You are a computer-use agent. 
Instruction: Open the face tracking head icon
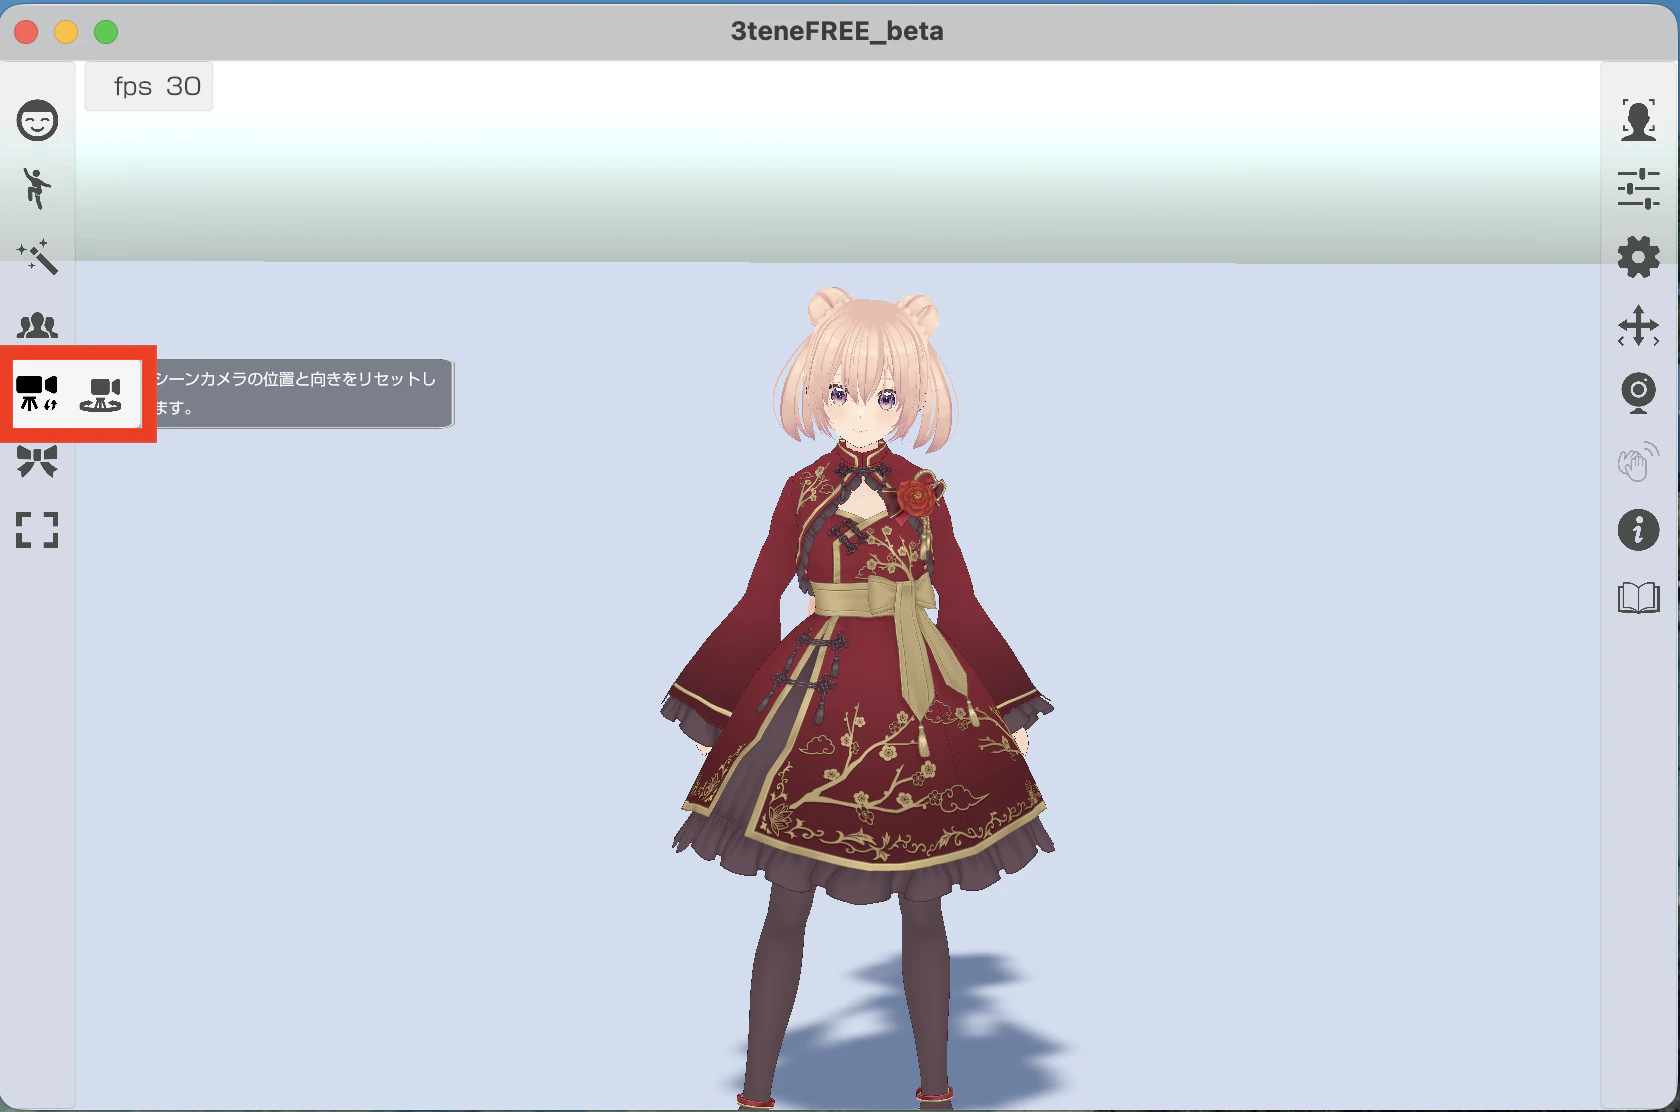(1638, 120)
